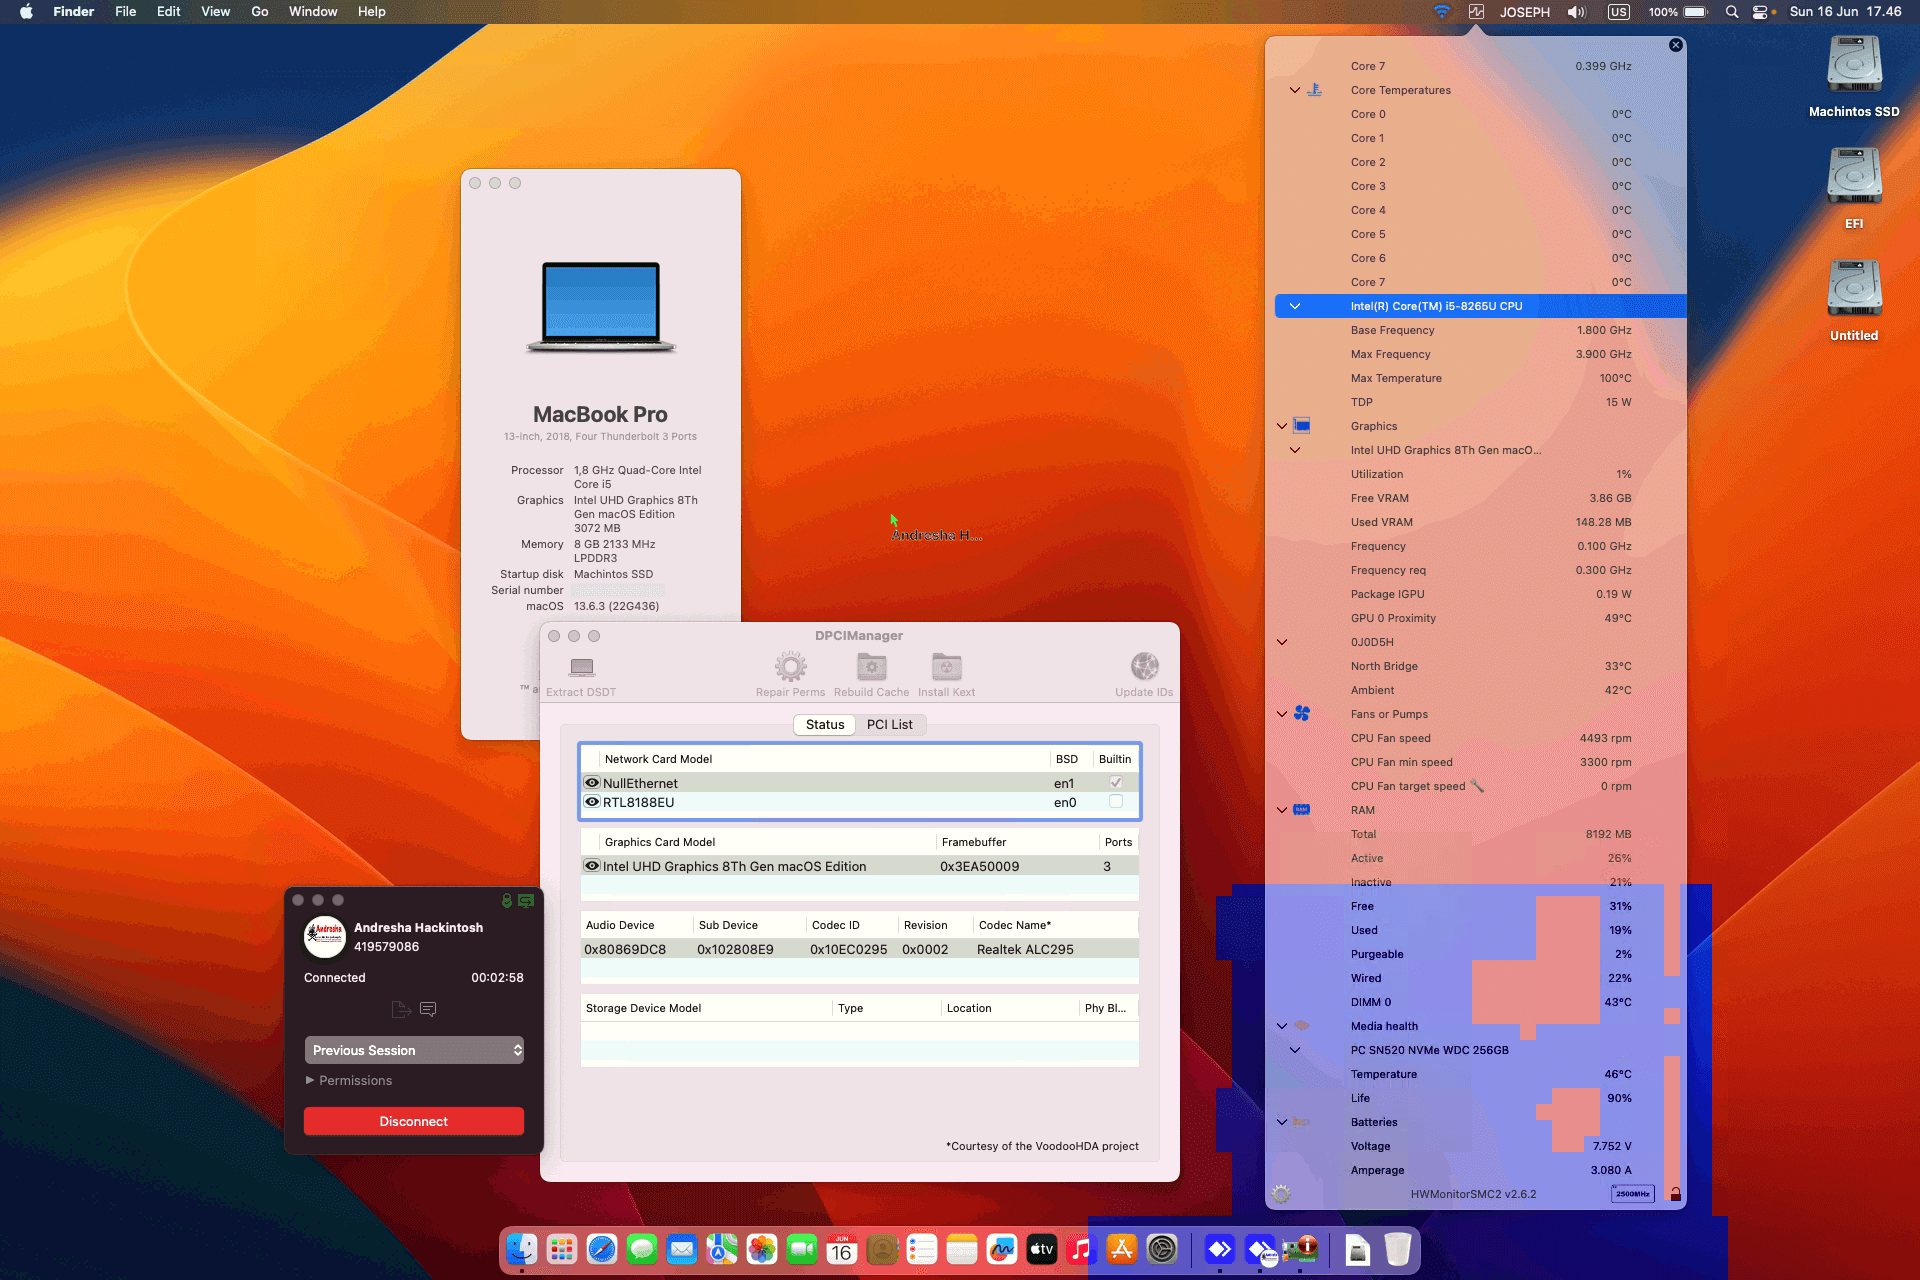Collapse the Intel Core i5-8265U CPU row
Viewport: 1920px width, 1280px height.
point(1295,306)
